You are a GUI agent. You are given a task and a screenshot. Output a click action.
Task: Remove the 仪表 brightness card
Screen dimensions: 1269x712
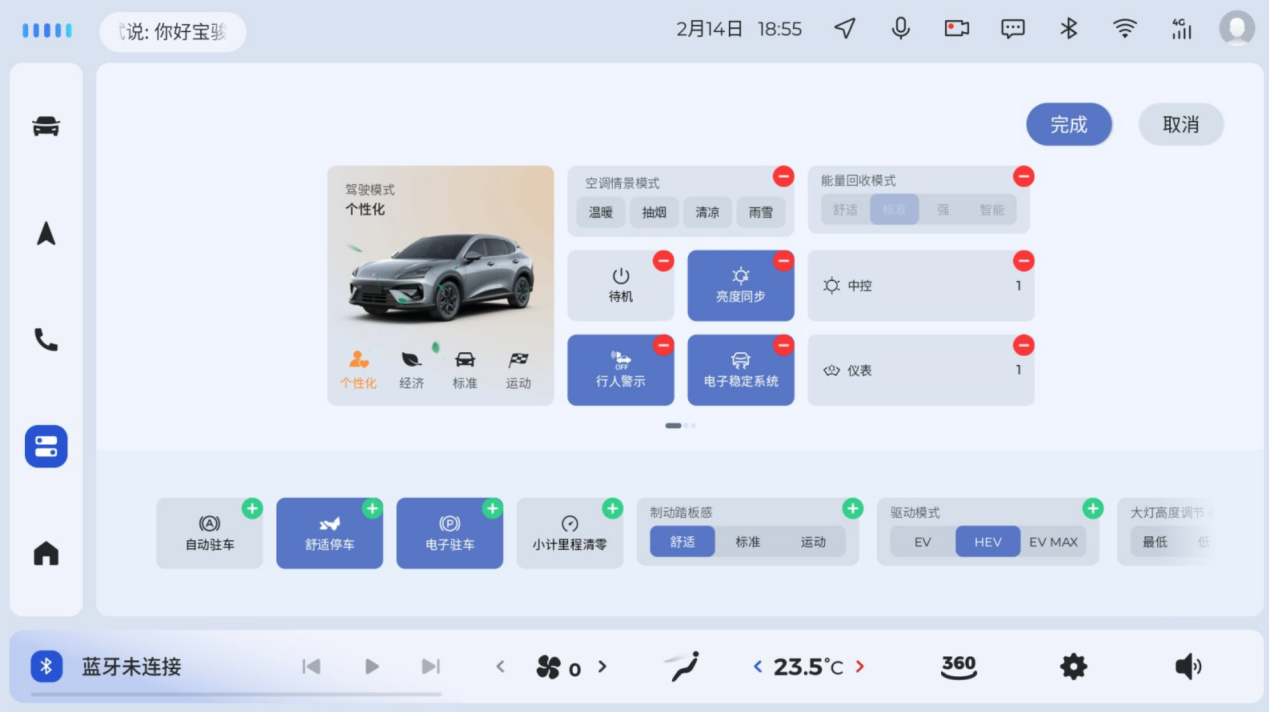pyautogui.click(x=1023, y=345)
